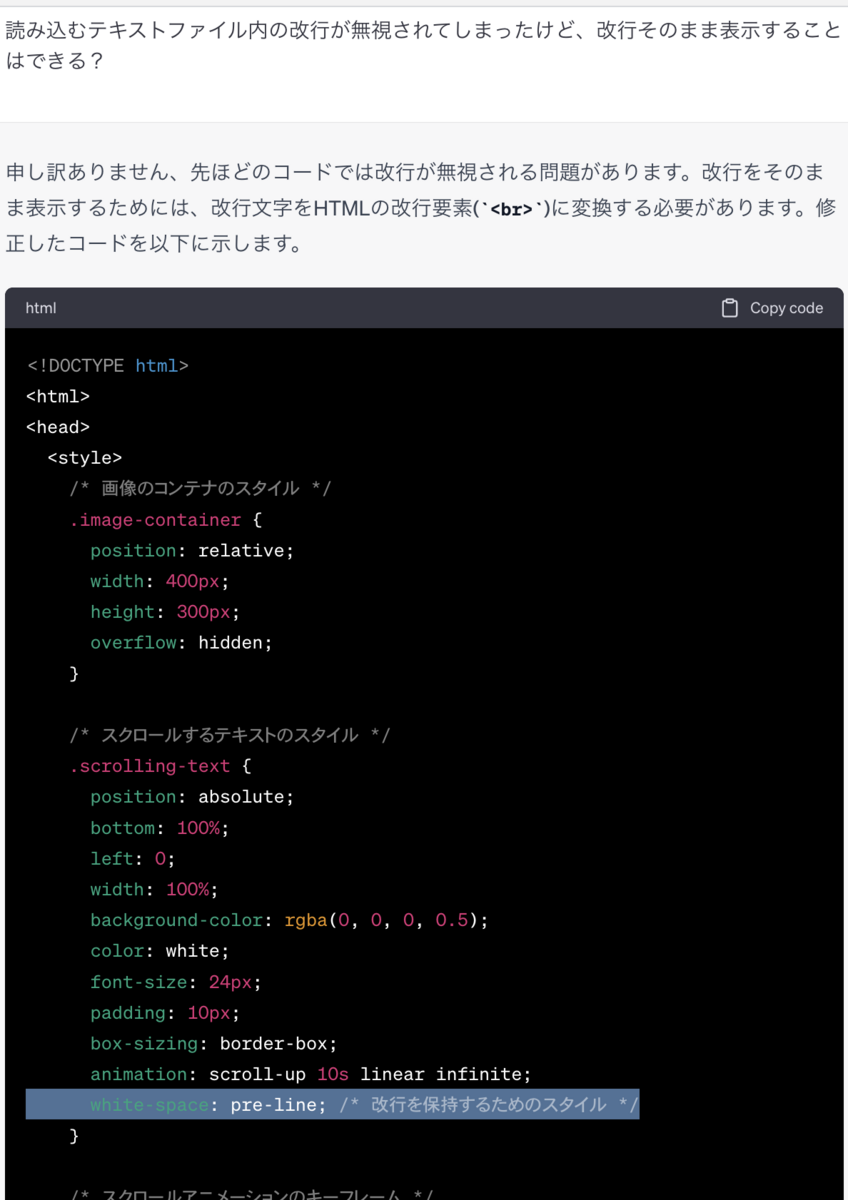Click the "color: white" declaration
The height and width of the screenshot is (1200, 848).
[x=159, y=951]
